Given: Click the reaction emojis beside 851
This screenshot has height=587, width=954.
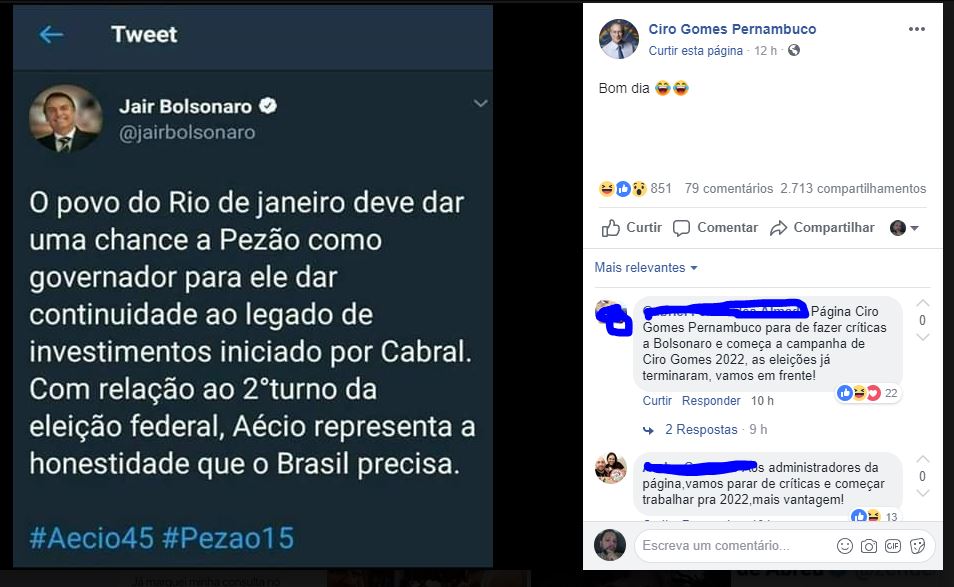Looking at the screenshot, I should point(622,189).
